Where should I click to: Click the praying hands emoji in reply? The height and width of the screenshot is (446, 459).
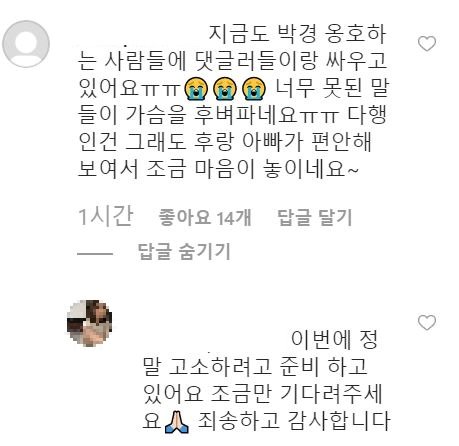tap(177, 422)
